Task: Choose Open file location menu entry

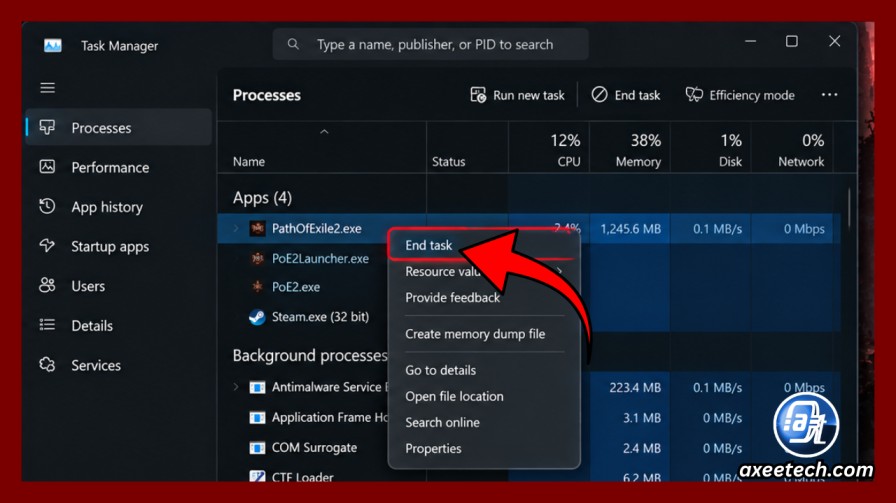Action: pos(454,397)
